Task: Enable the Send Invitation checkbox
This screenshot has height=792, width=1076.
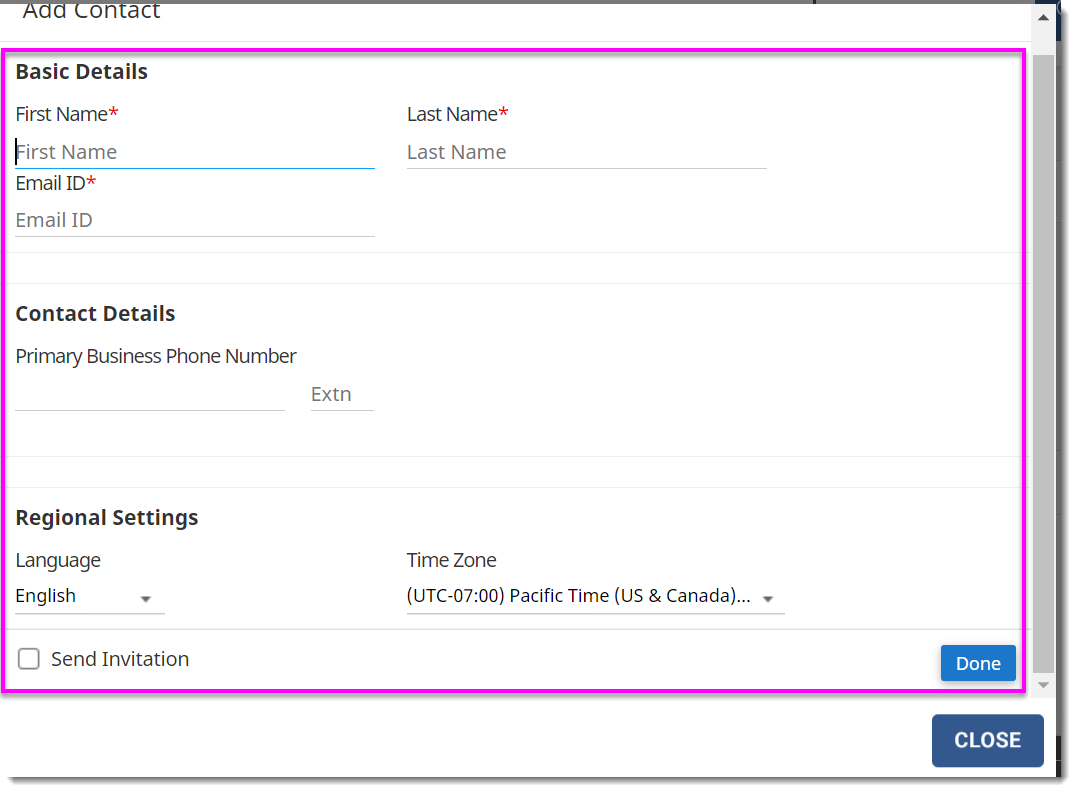Action: [28, 658]
